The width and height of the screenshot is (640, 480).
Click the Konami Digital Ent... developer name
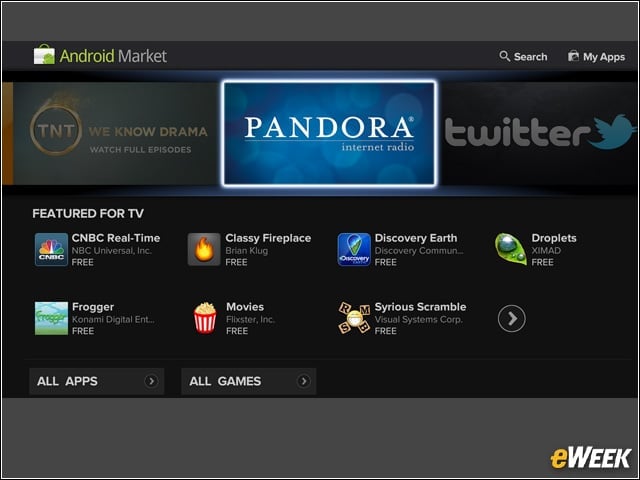click(113, 320)
